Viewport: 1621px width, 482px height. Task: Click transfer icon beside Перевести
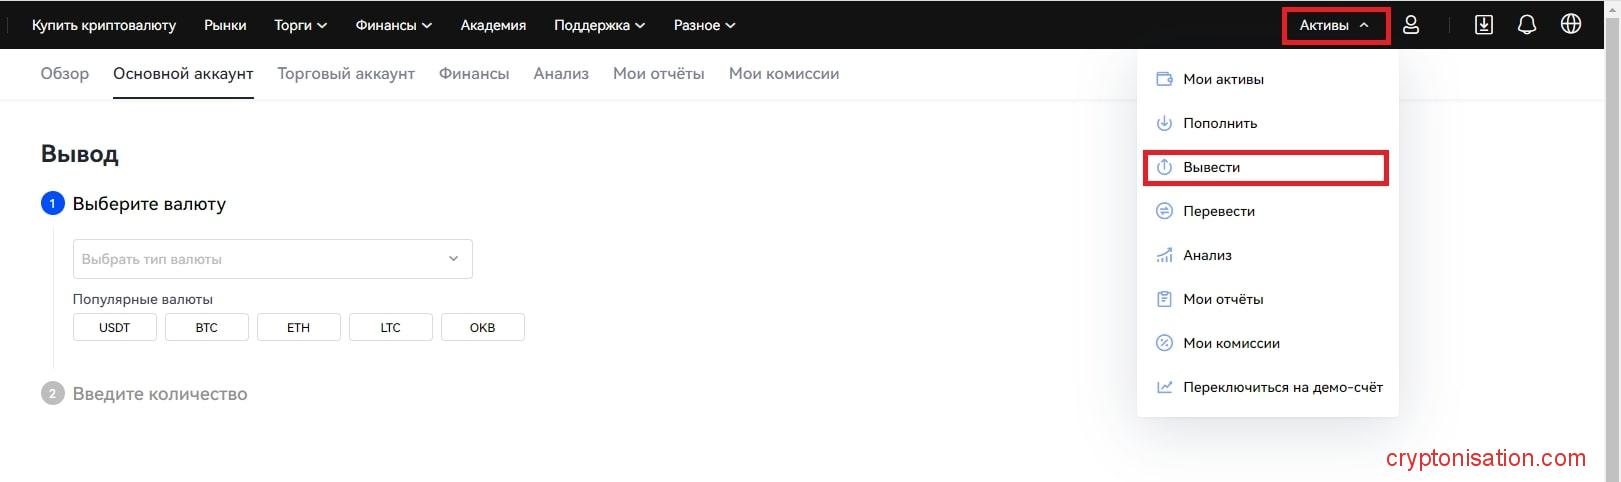pos(1164,211)
